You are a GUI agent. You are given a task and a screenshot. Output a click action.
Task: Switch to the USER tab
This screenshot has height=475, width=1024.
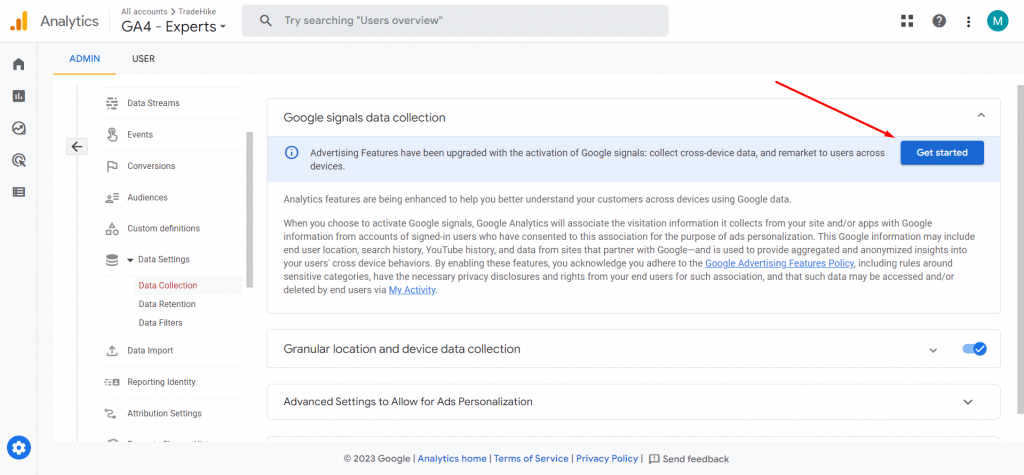[144, 59]
